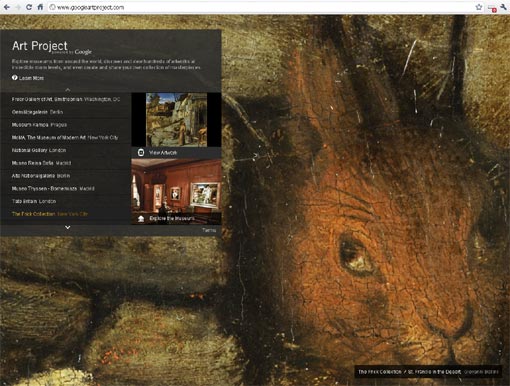Open the St. Francis painting thumbnail
Image resolution: width=510 pixels, height=386 pixels.
coord(177,120)
